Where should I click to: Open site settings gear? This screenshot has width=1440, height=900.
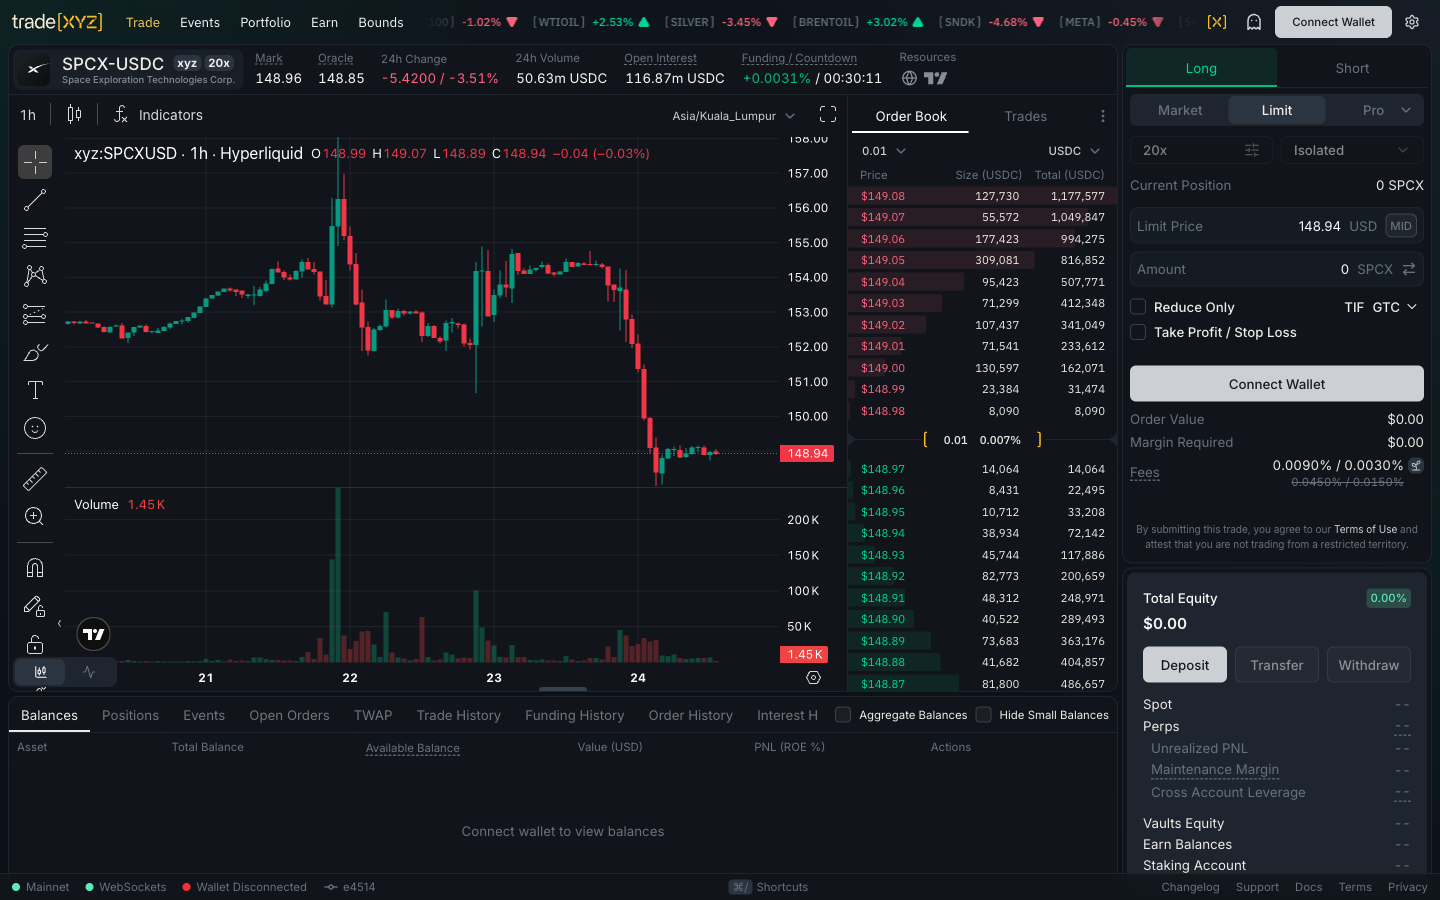[1412, 22]
